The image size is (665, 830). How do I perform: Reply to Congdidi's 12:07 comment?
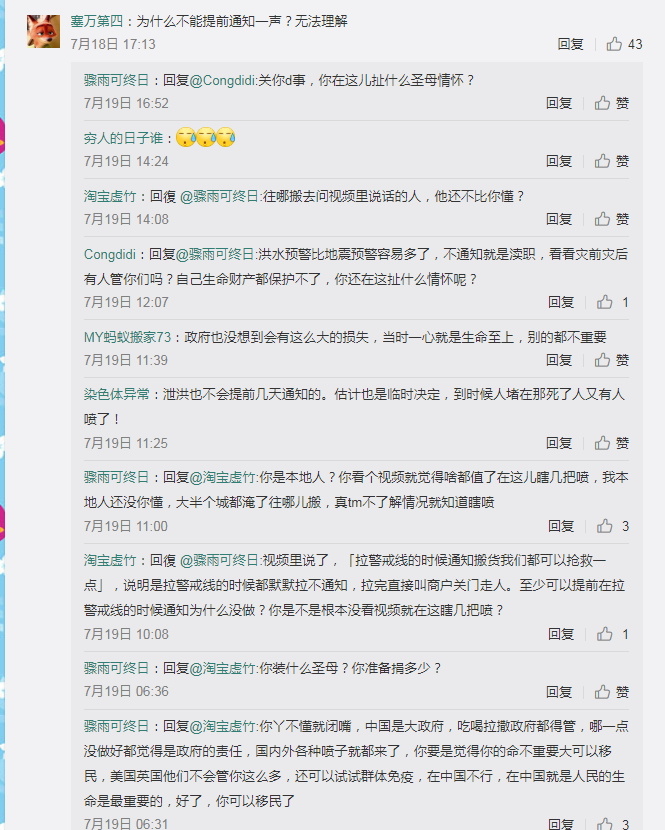point(561,302)
